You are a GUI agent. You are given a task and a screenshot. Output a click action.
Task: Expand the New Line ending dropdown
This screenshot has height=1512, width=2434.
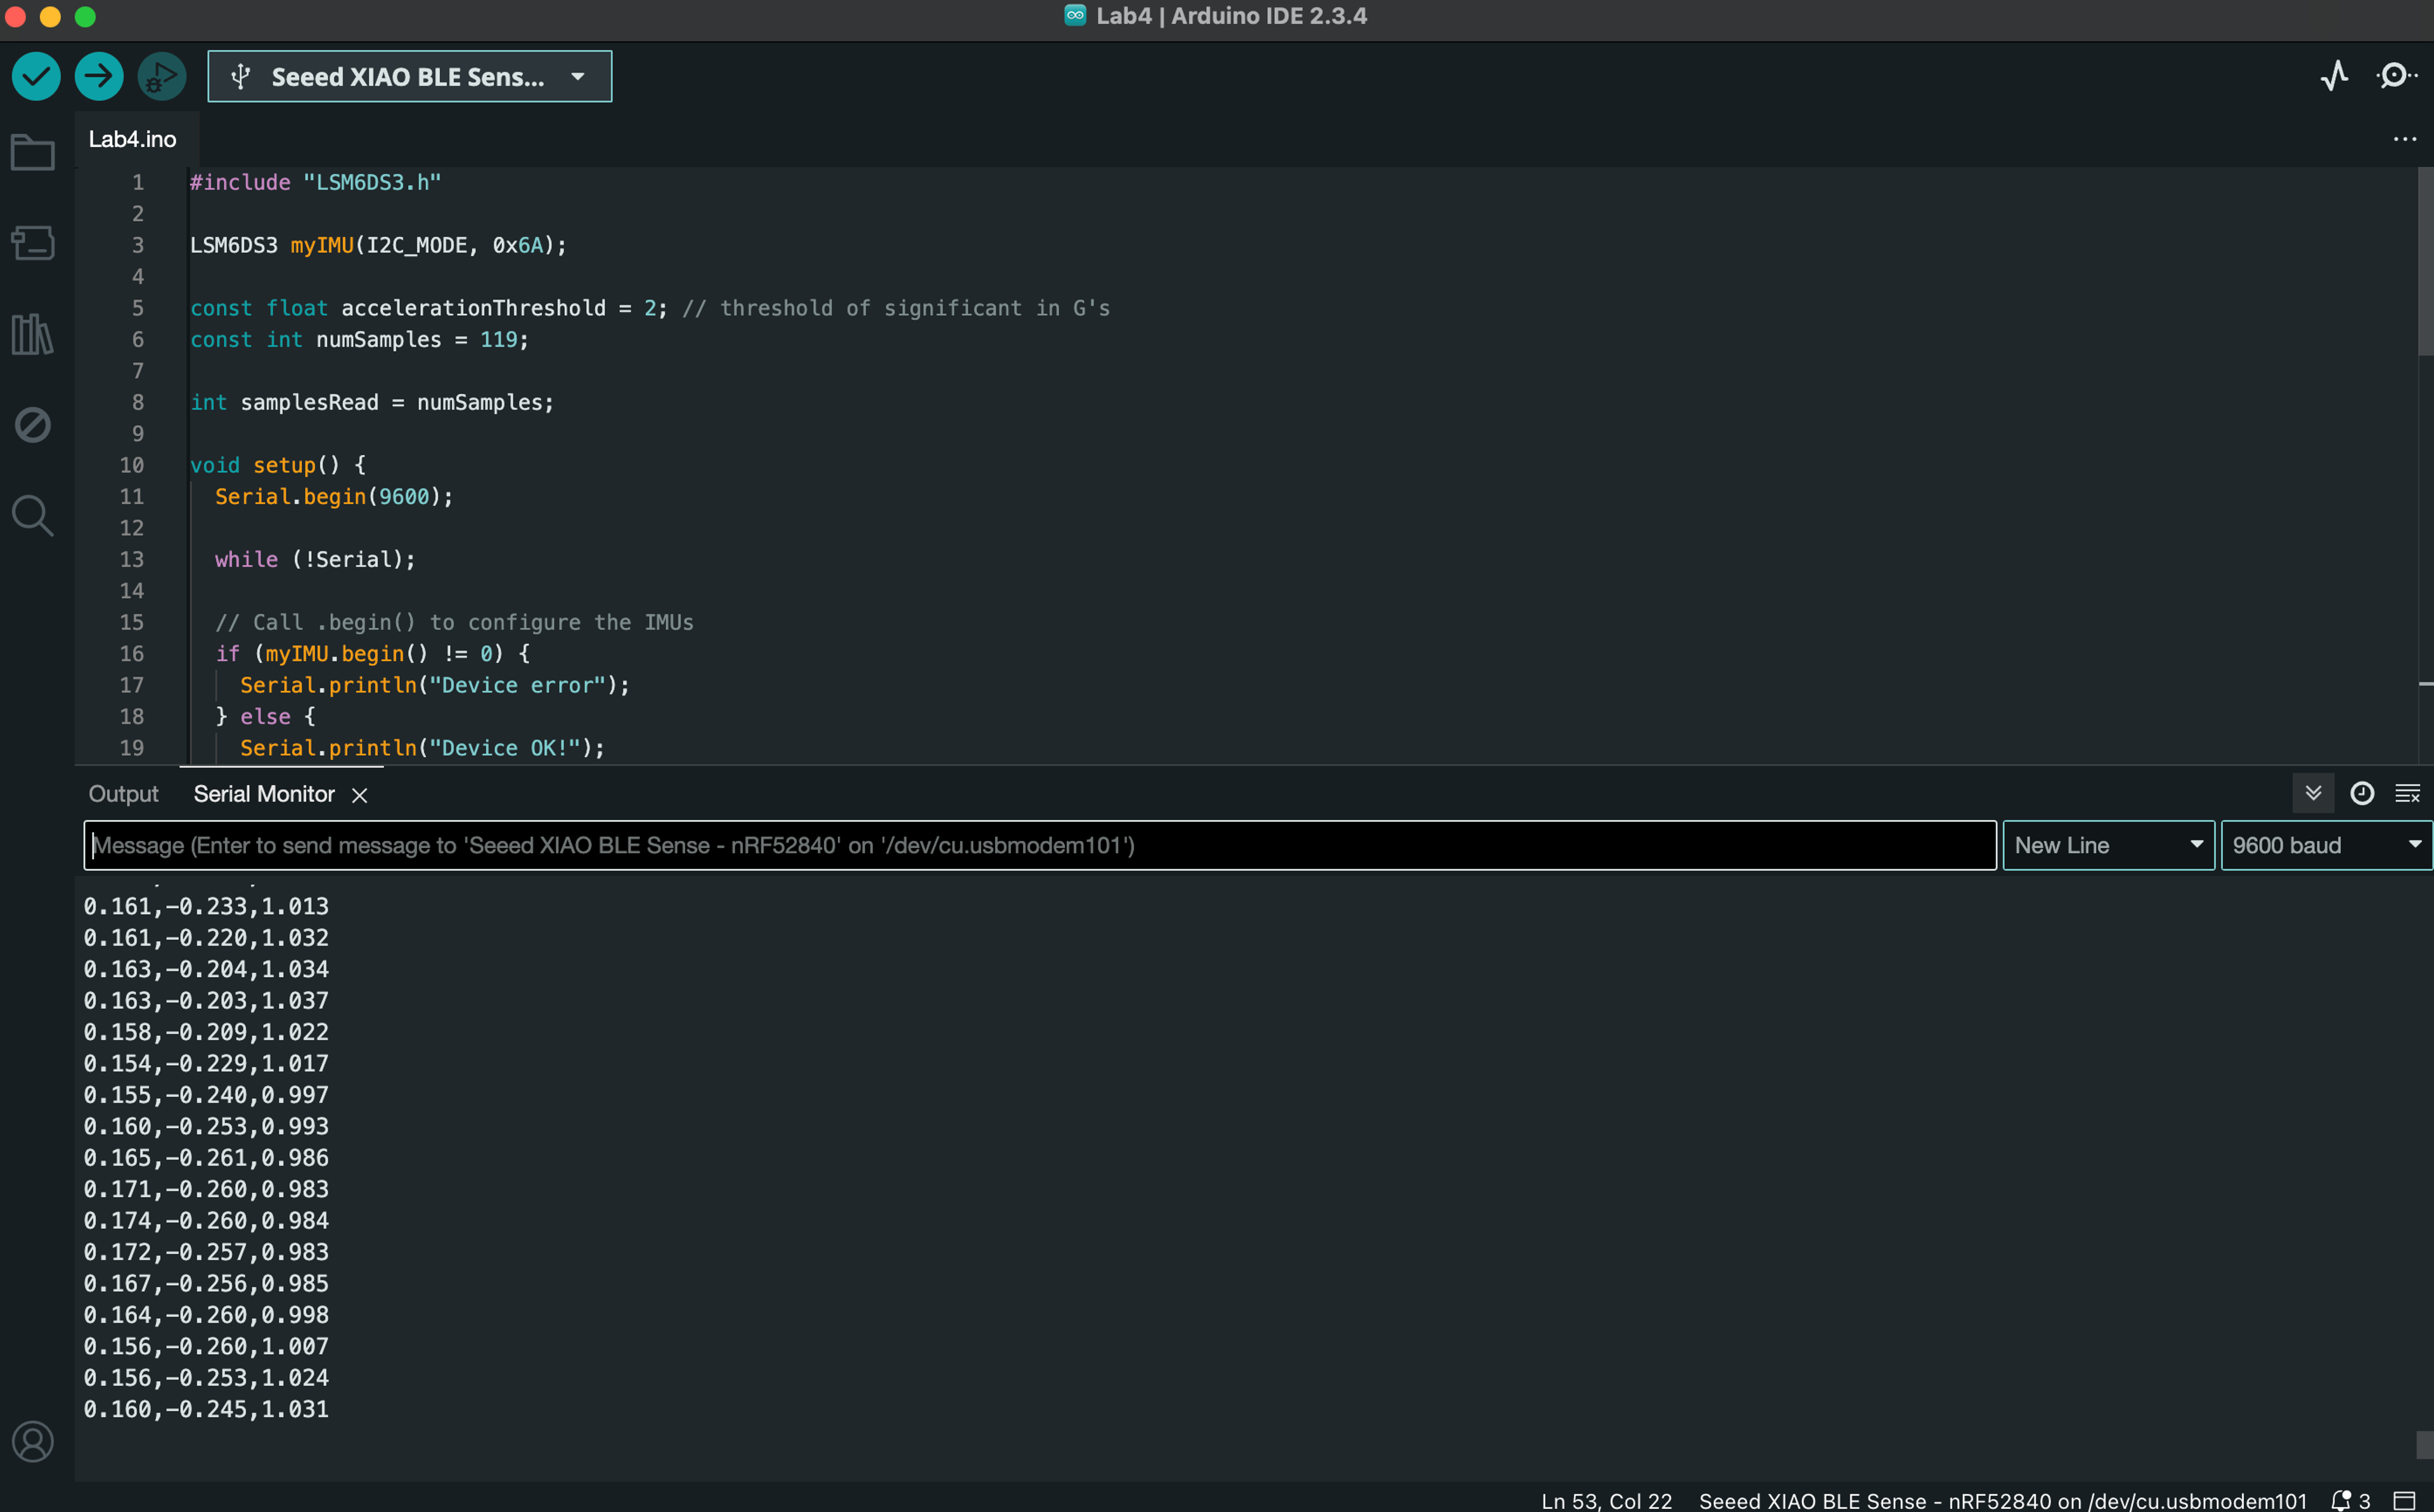click(x=2108, y=845)
